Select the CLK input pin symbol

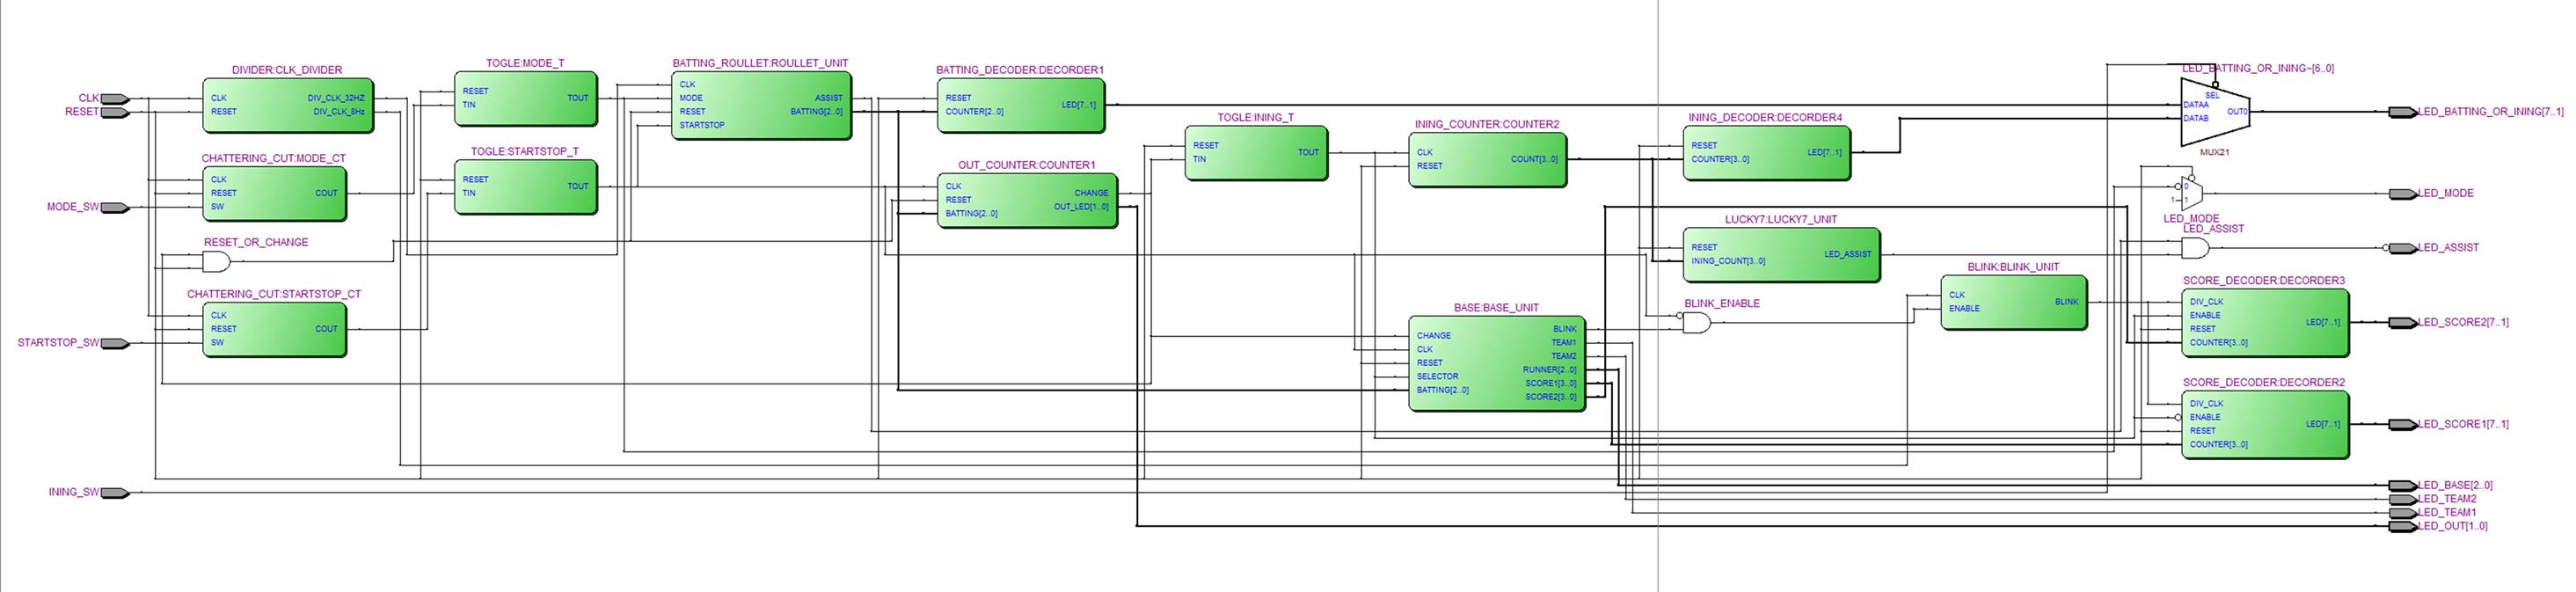115,98
